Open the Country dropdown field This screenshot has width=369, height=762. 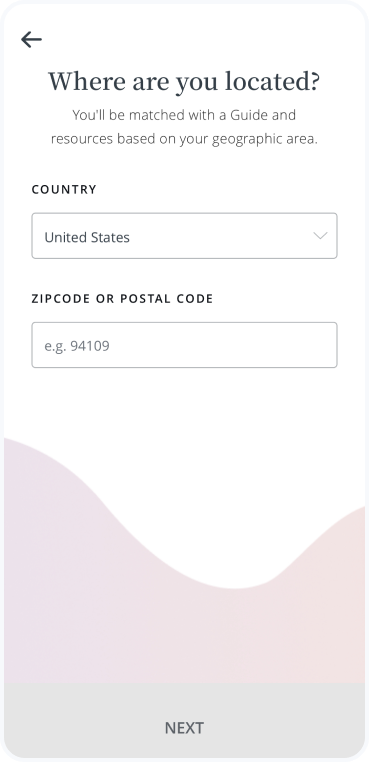coord(184,236)
